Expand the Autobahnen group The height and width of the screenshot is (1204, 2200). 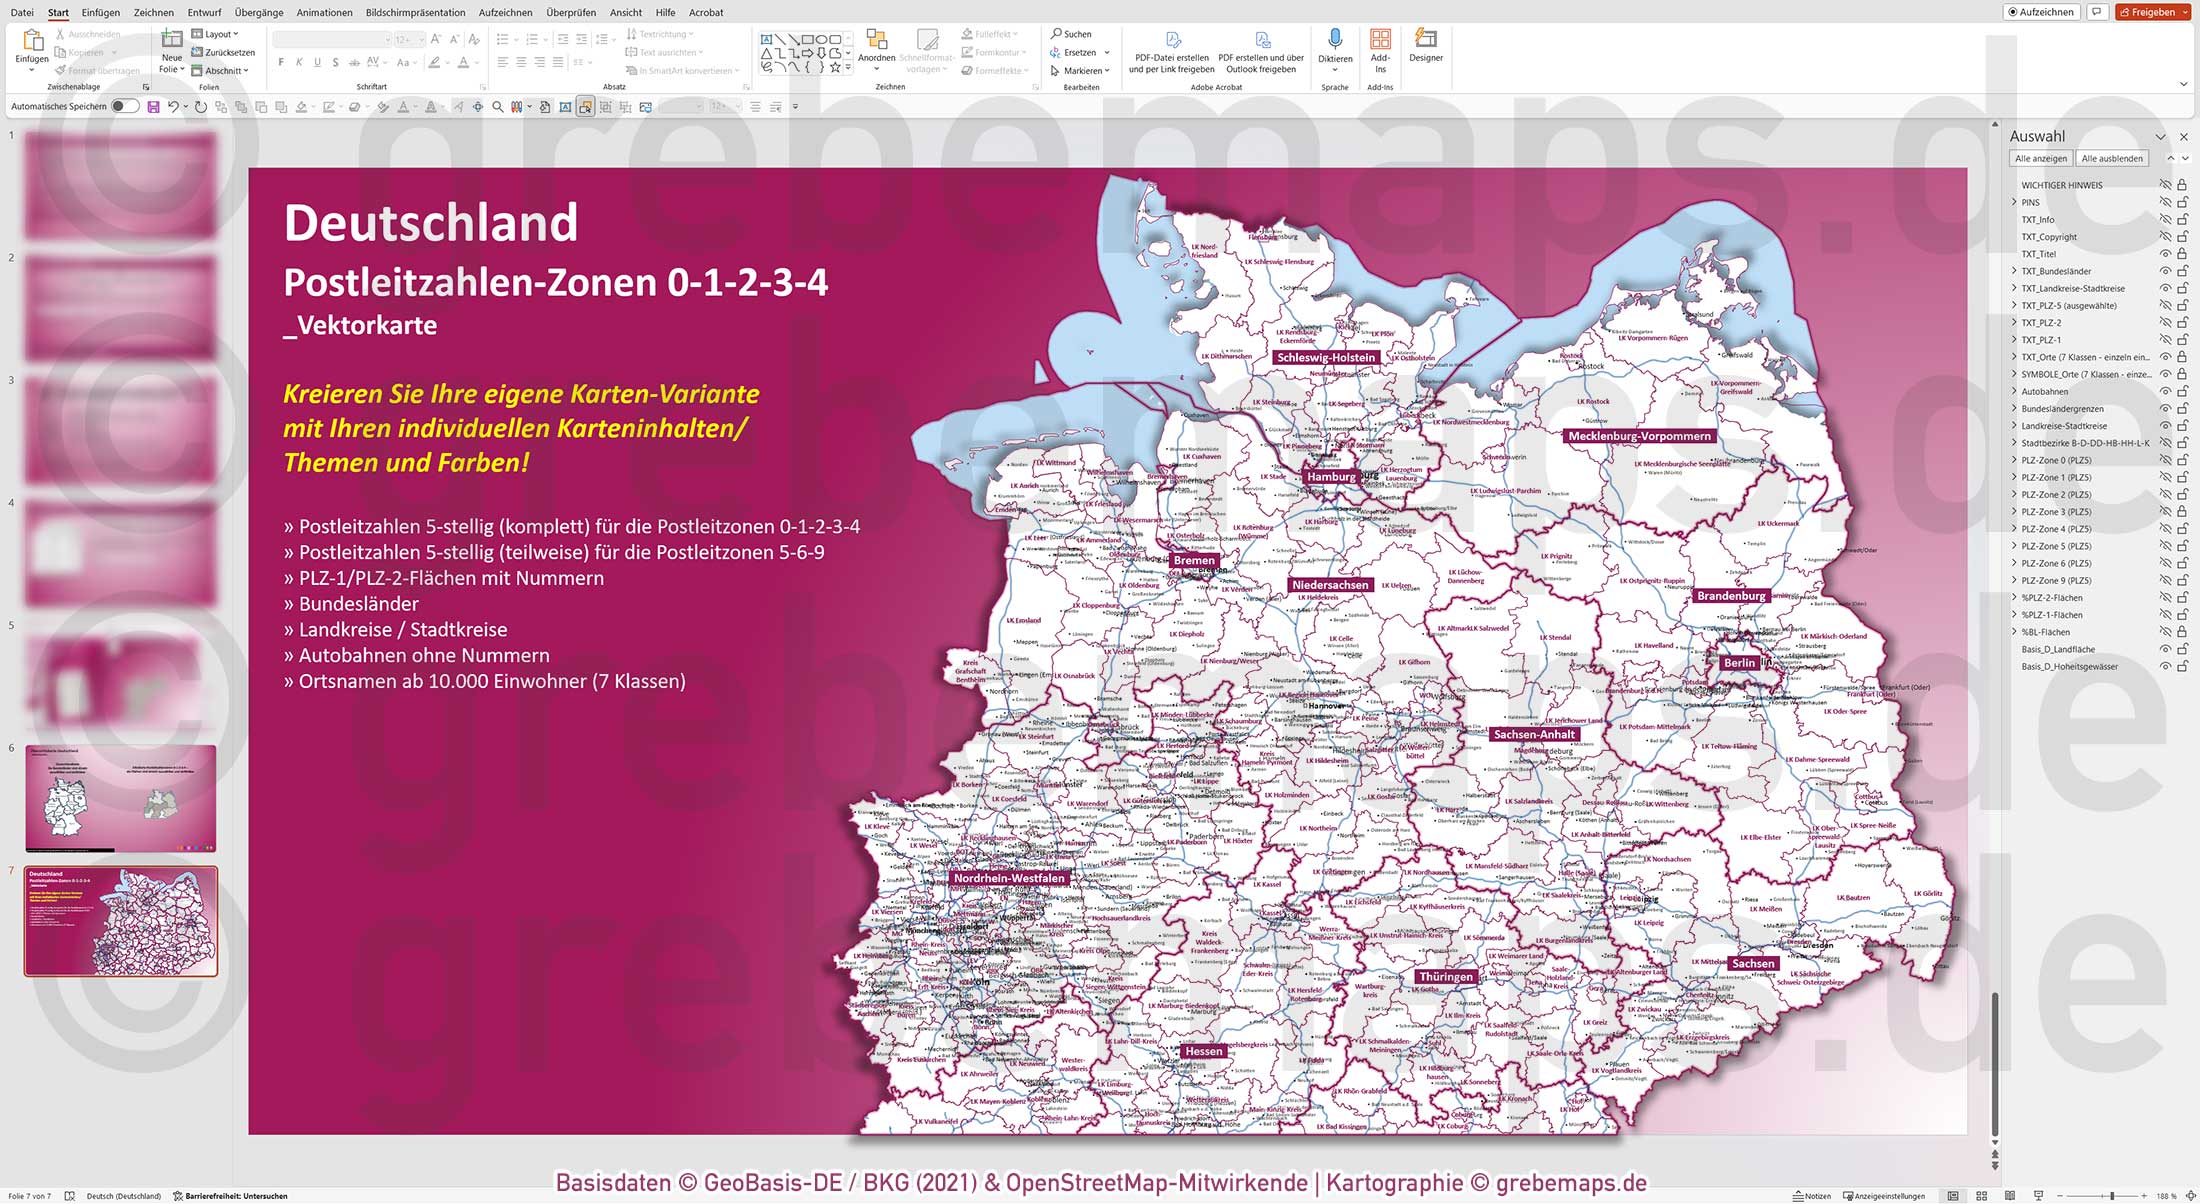(2013, 391)
